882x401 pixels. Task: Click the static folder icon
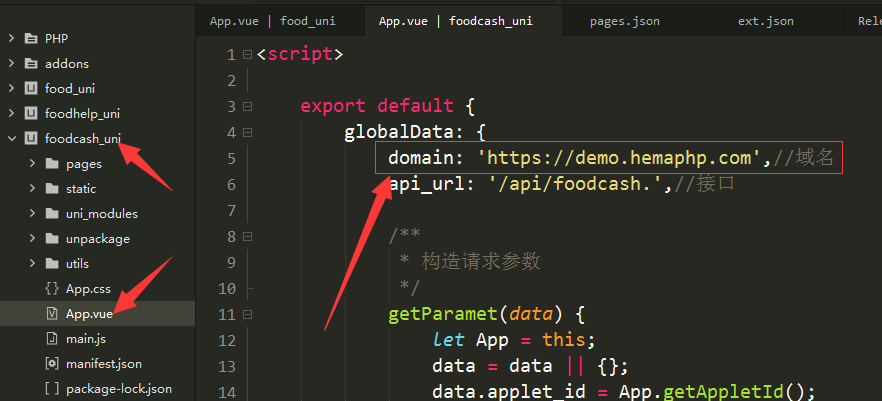(52, 188)
